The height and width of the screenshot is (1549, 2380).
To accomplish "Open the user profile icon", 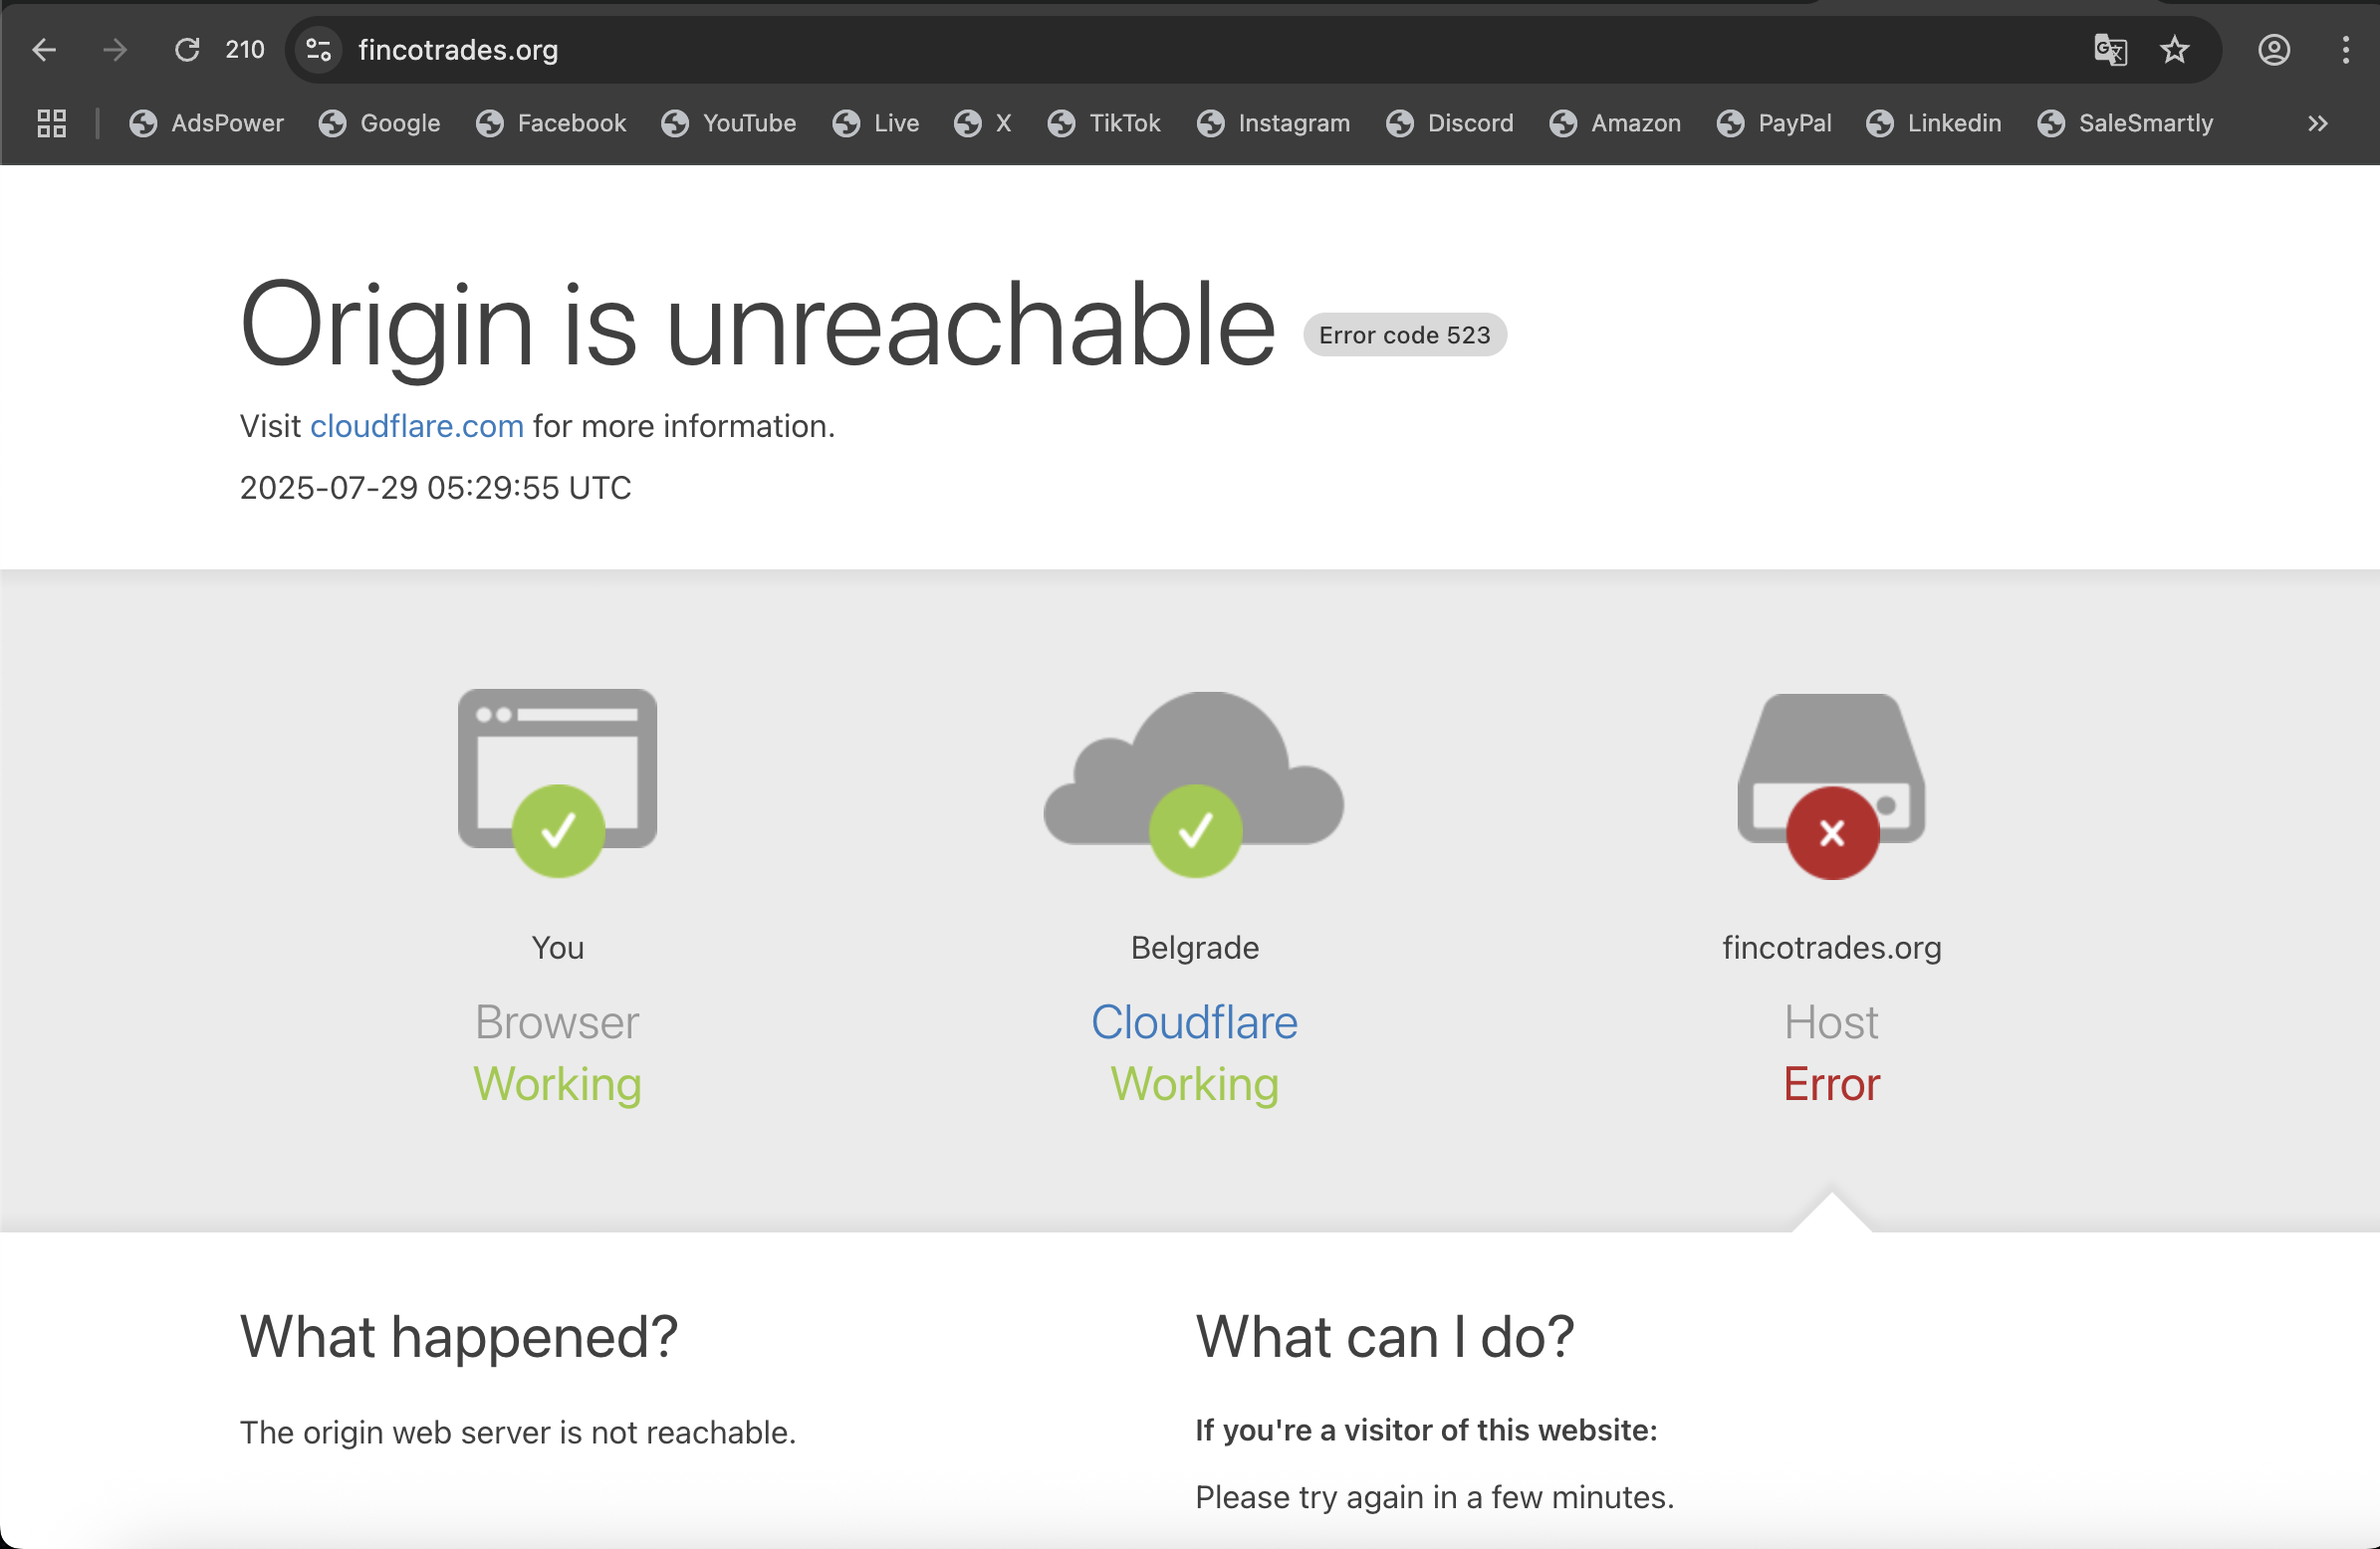I will [x=2274, y=49].
